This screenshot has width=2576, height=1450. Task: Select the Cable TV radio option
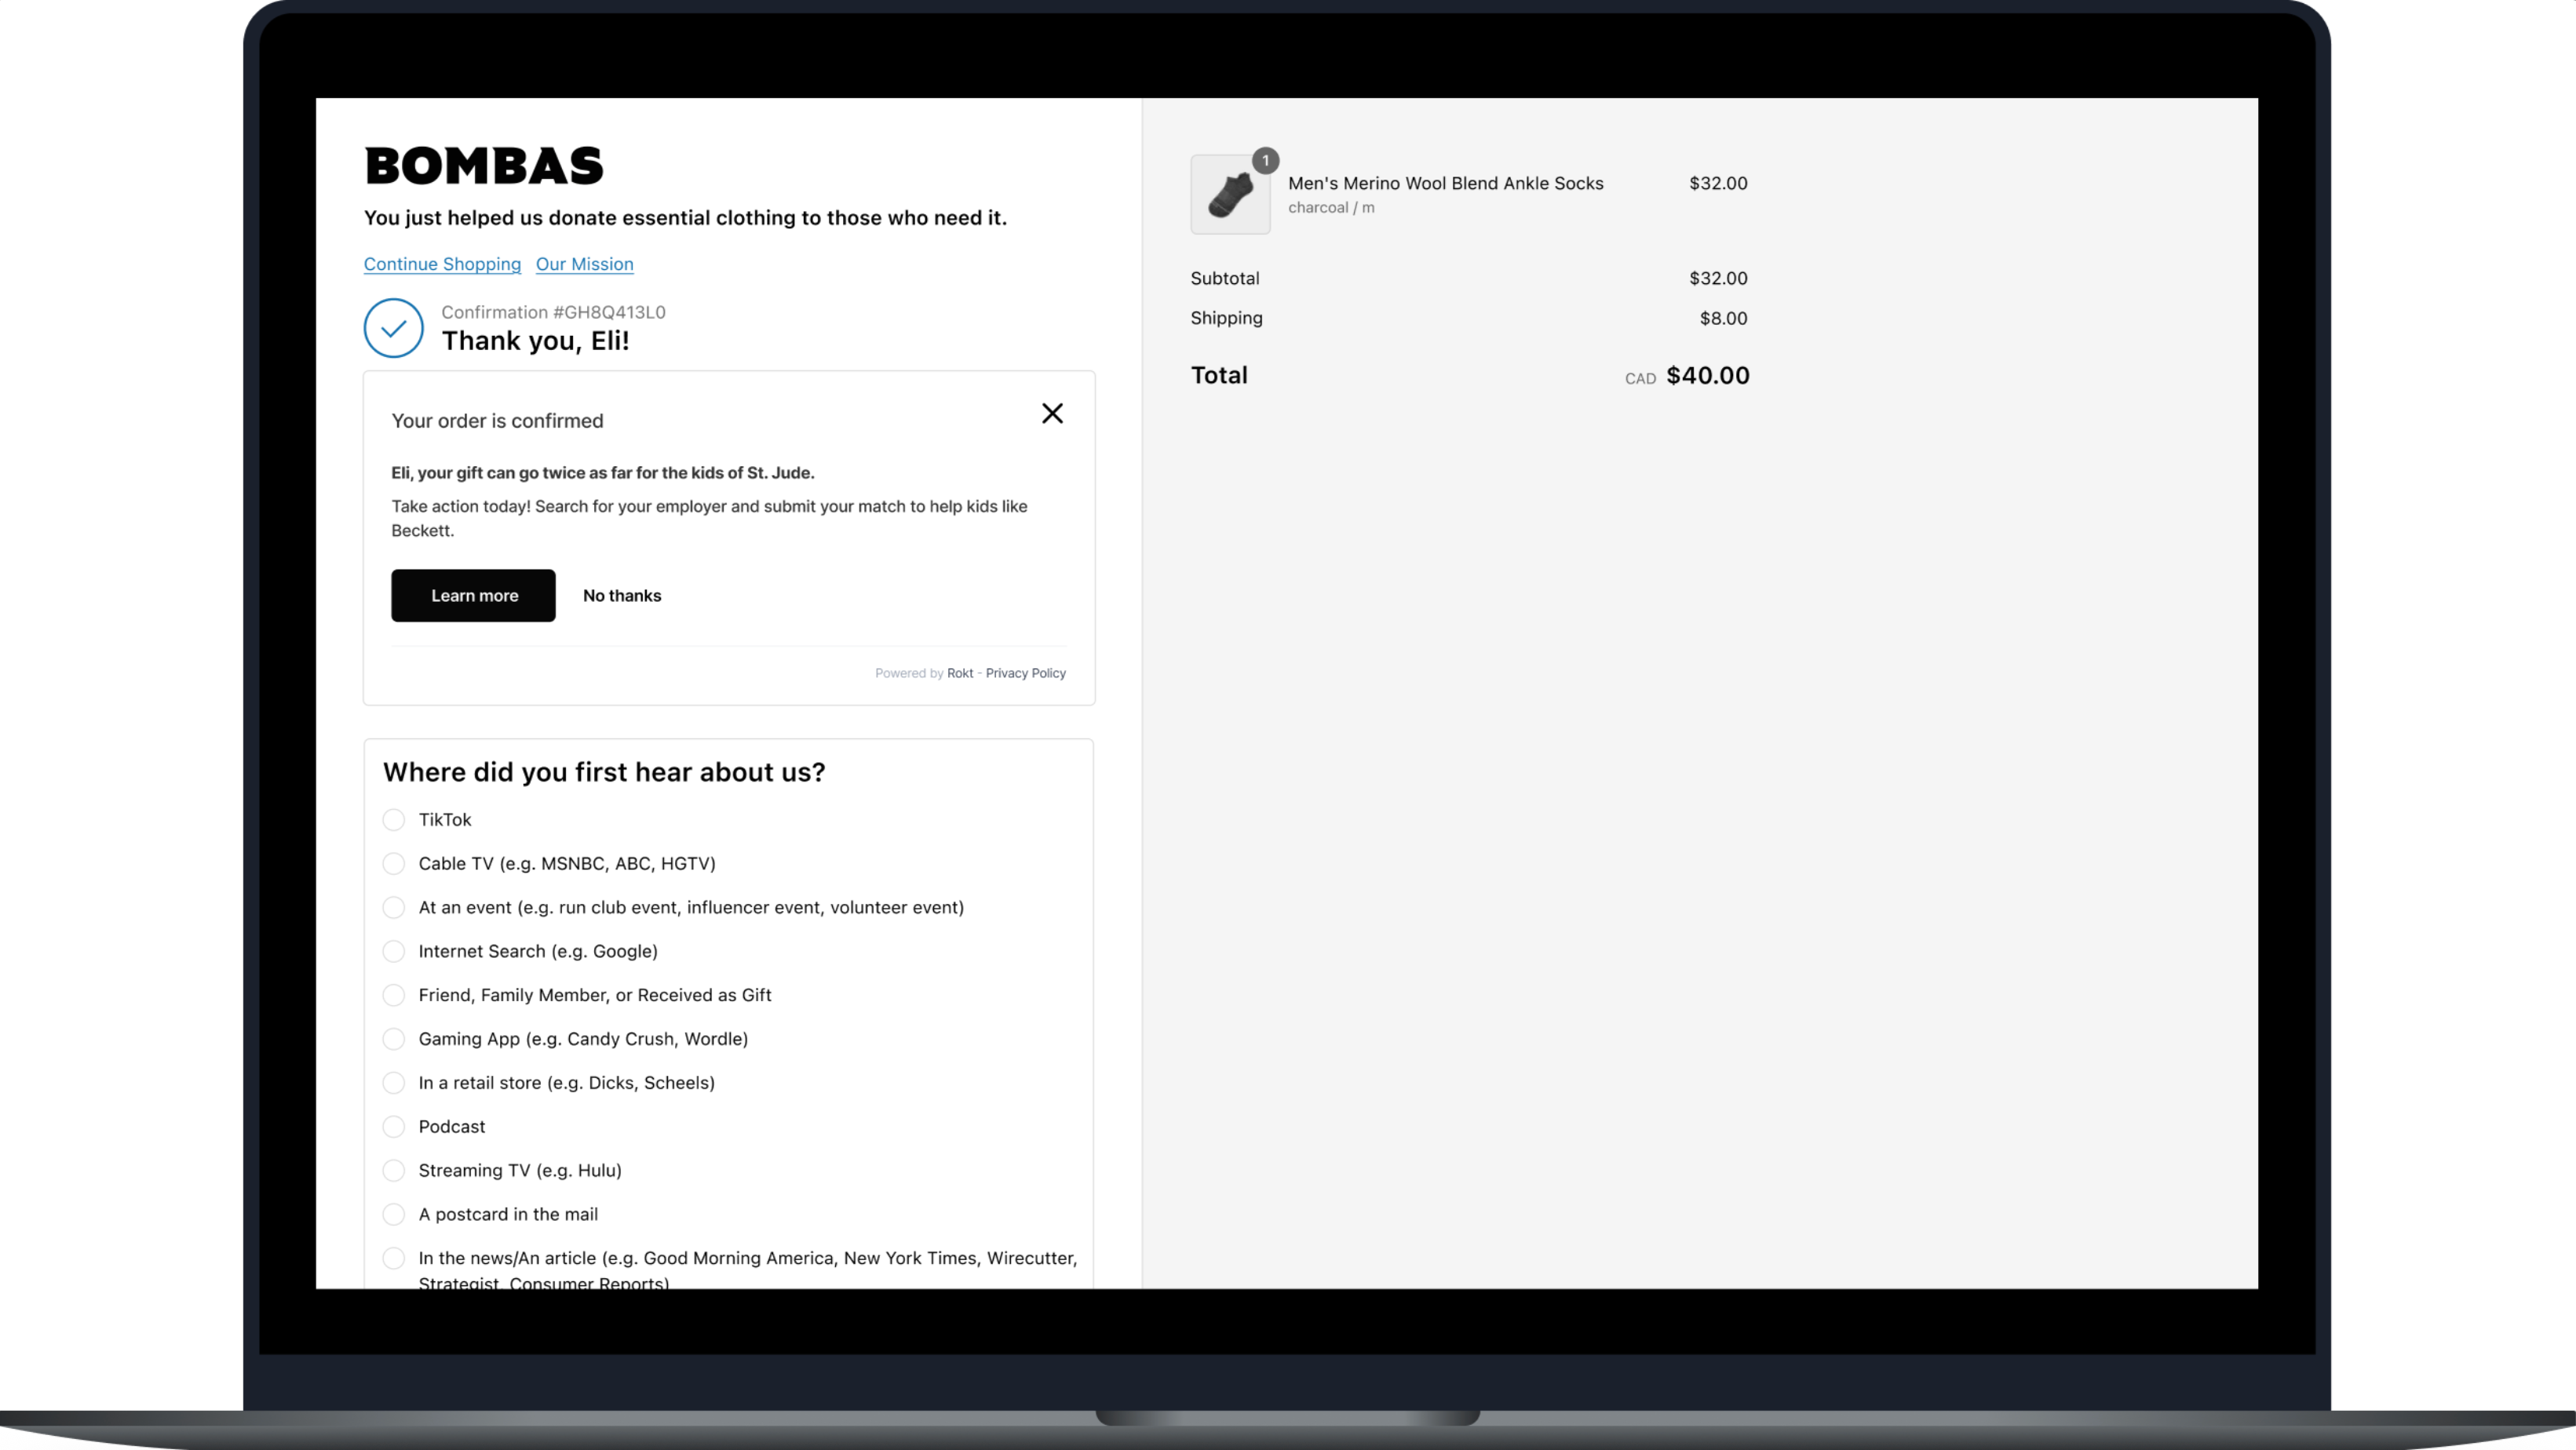click(x=394, y=864)
